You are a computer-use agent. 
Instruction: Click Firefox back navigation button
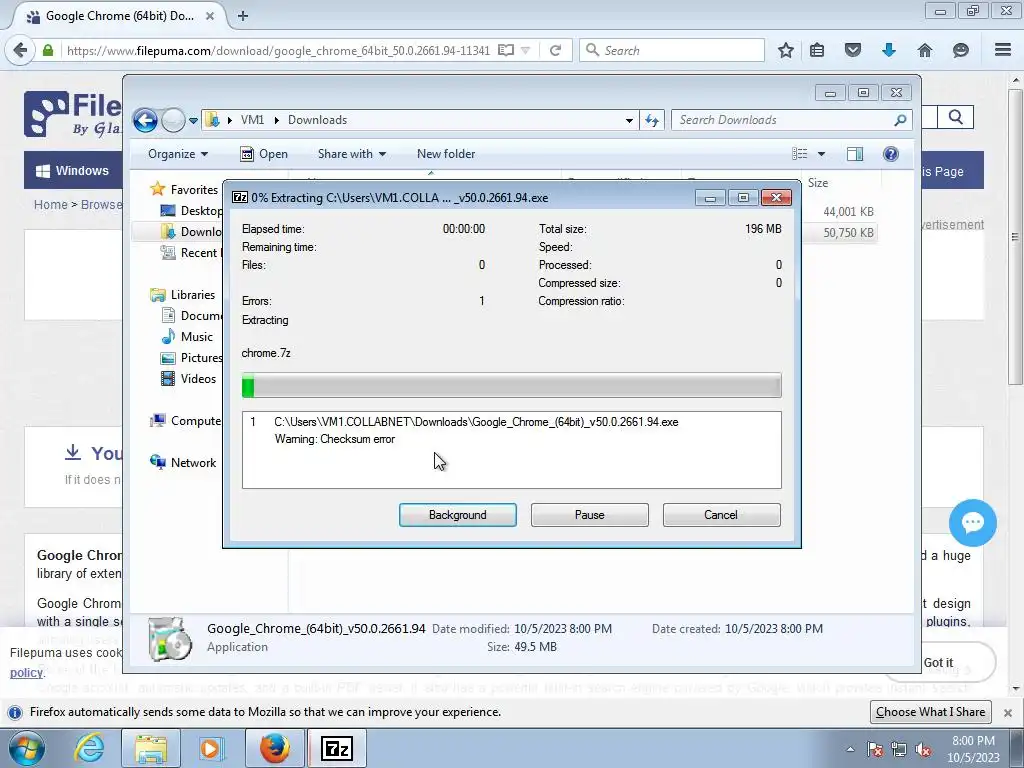[20, 50]
